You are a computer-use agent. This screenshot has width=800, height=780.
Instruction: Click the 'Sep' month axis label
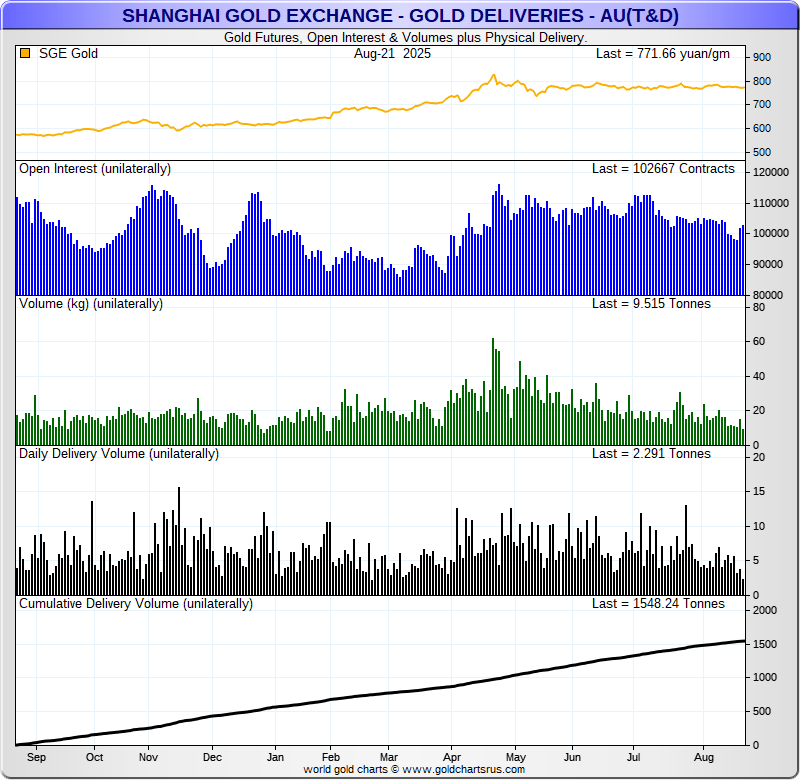click(36, 757)
